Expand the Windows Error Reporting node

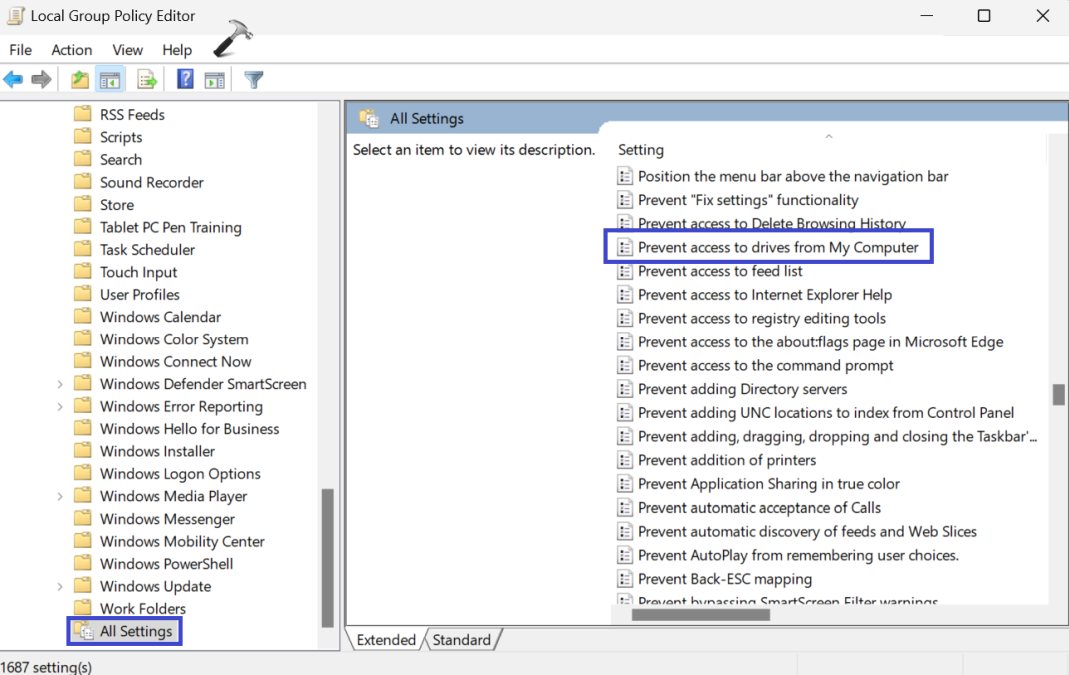60,407
